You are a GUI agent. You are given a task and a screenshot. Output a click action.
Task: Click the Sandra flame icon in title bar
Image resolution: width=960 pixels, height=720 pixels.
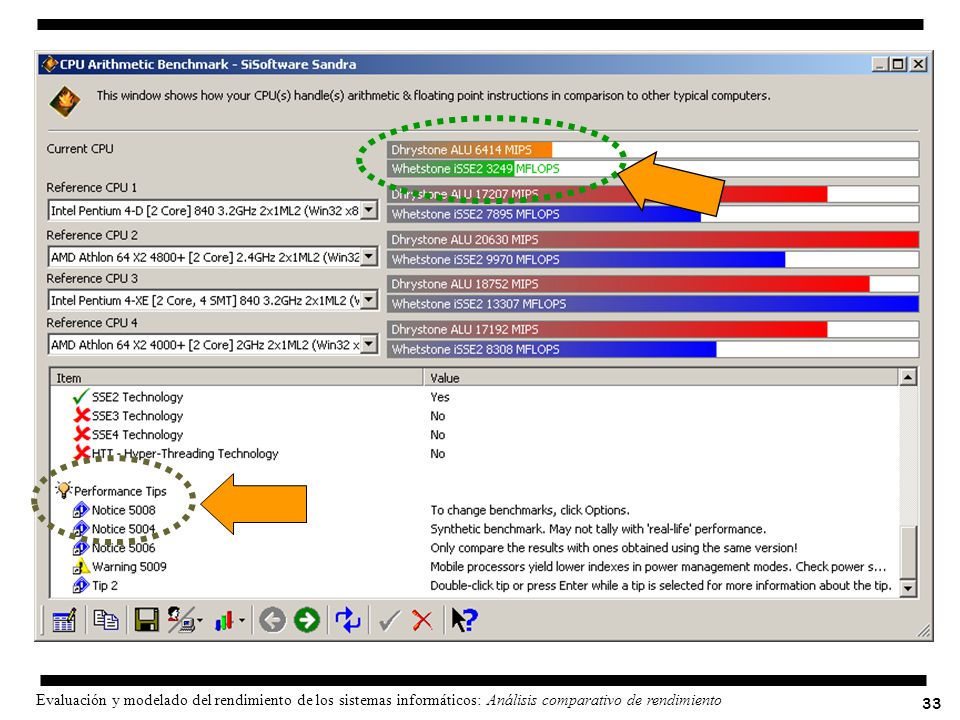(49, 64)
